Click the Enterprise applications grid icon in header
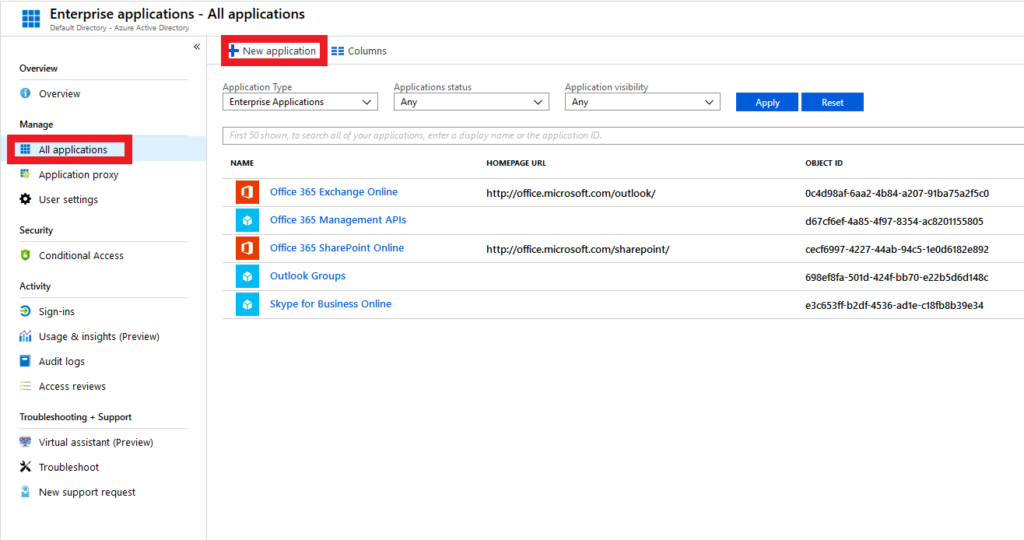 (31, 19)
